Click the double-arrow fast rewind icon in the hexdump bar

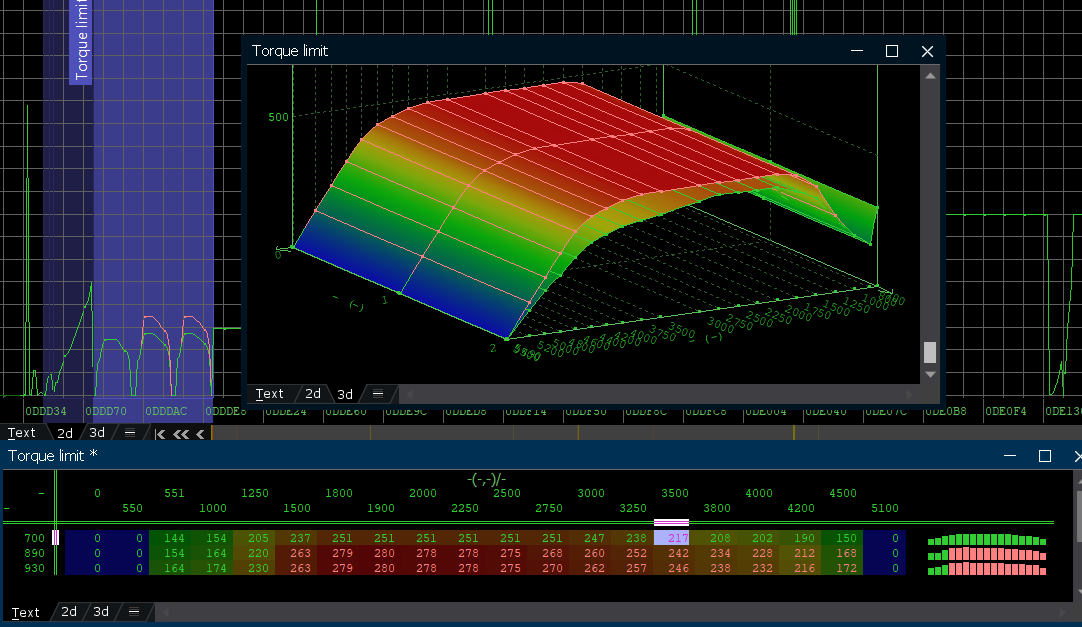(x=181, y=434)
